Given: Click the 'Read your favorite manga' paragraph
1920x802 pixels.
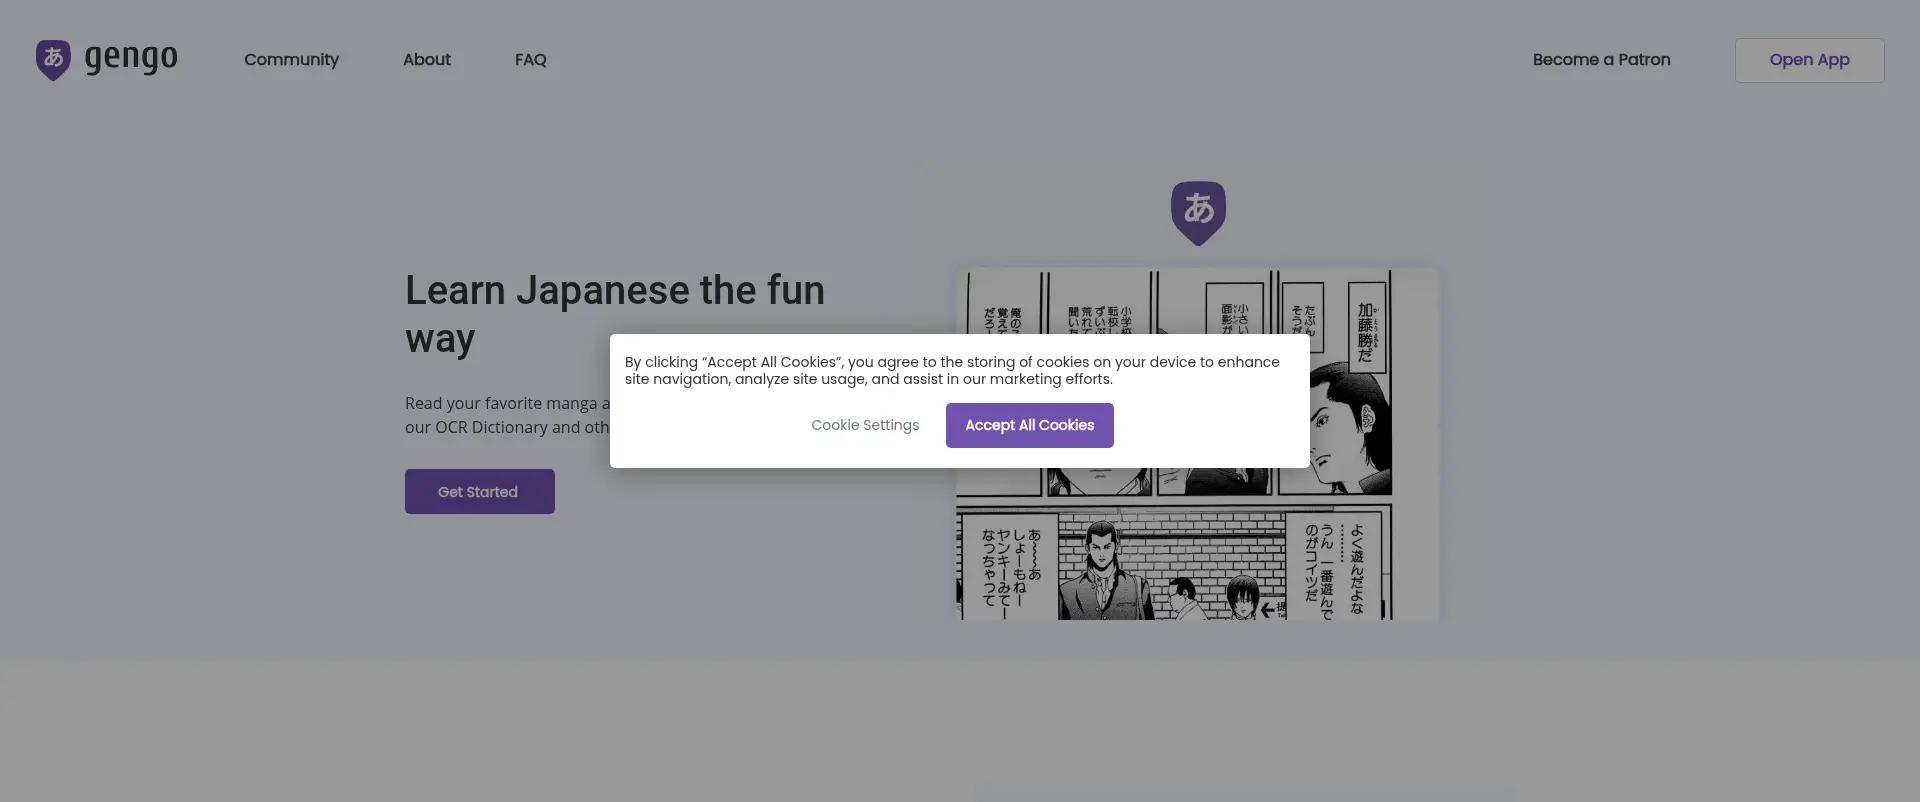Looking at the screenshot, I should coord(507,415).
